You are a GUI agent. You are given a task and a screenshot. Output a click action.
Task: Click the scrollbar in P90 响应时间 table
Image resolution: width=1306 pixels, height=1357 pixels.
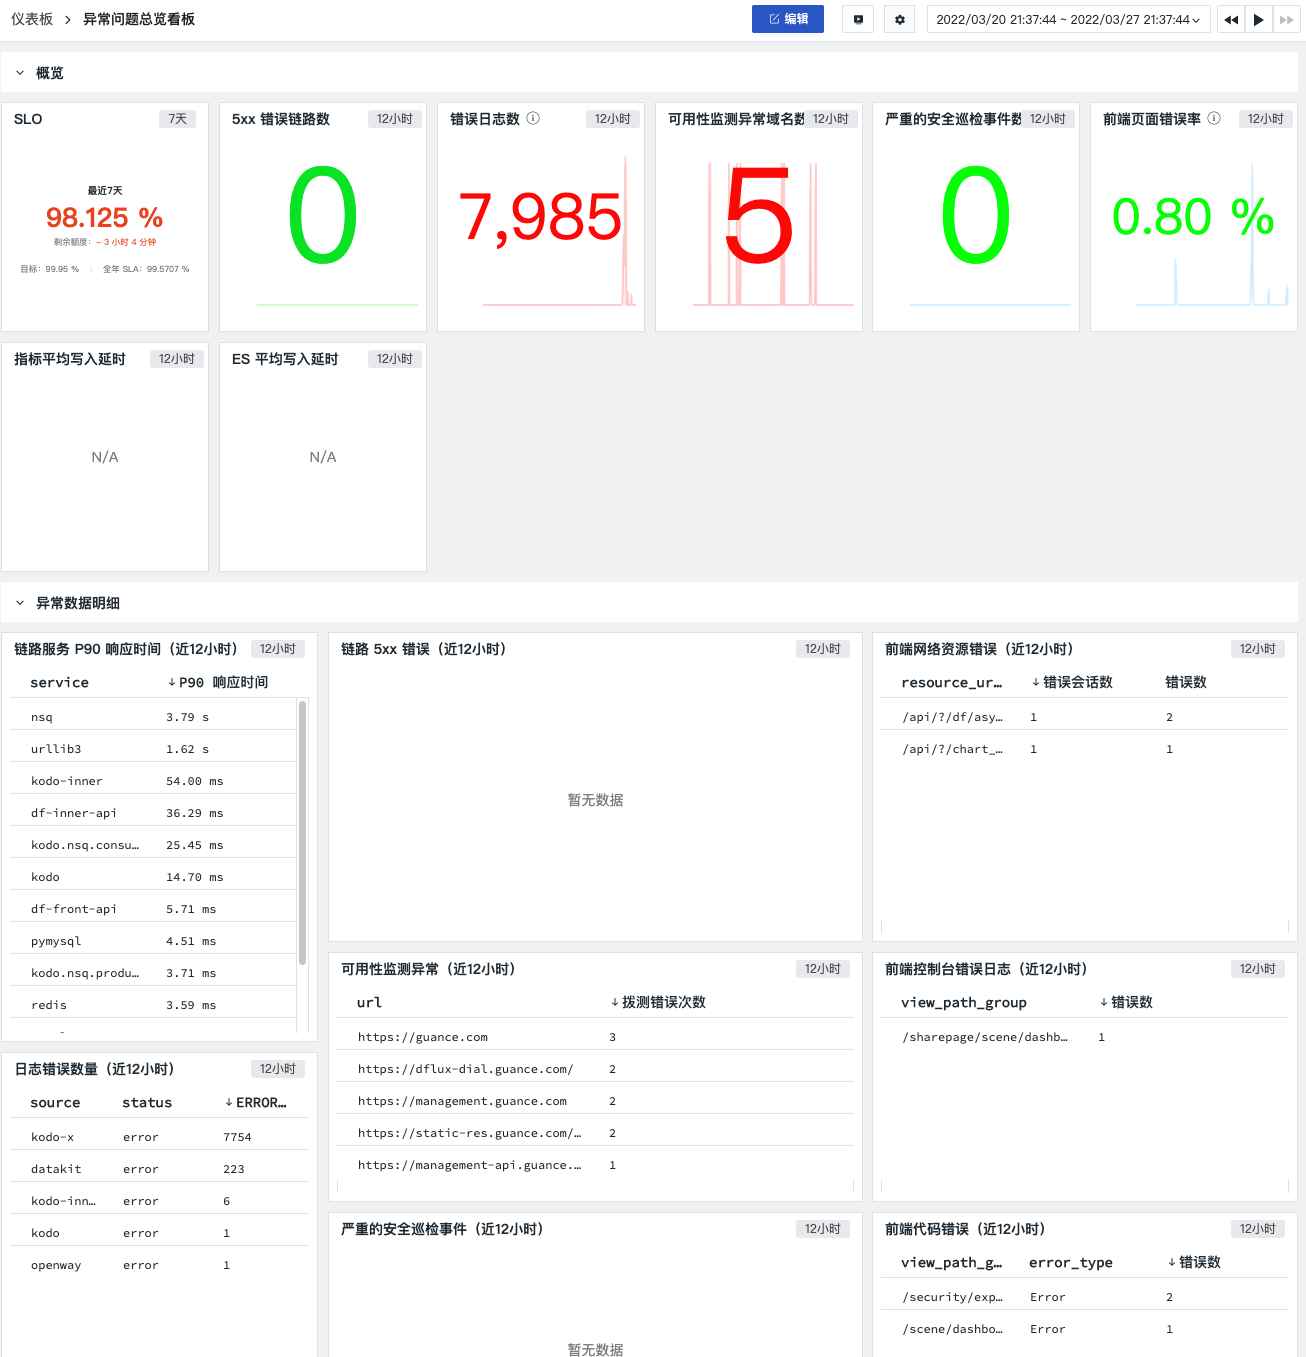point(302,832)
